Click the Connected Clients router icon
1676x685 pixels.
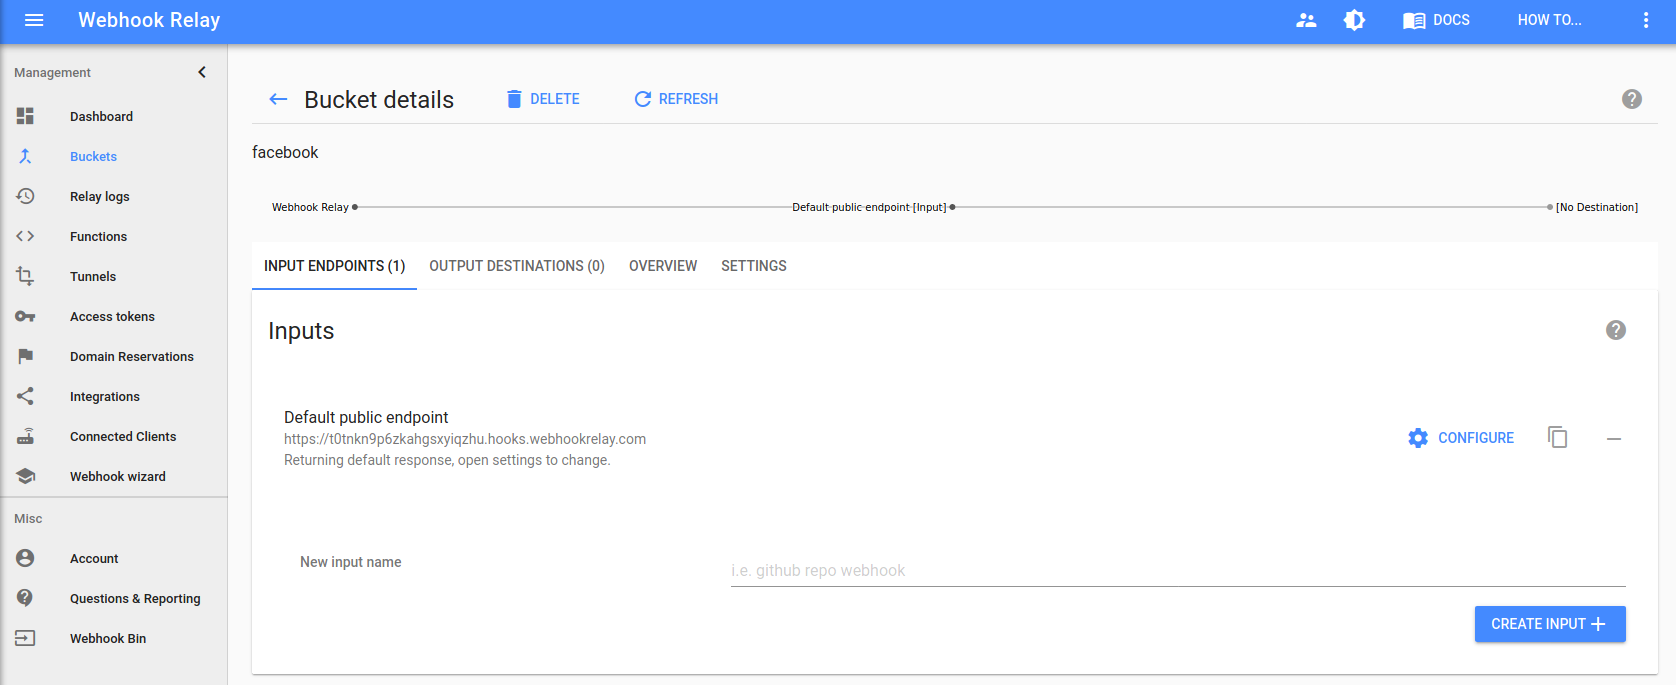point(25,436)
